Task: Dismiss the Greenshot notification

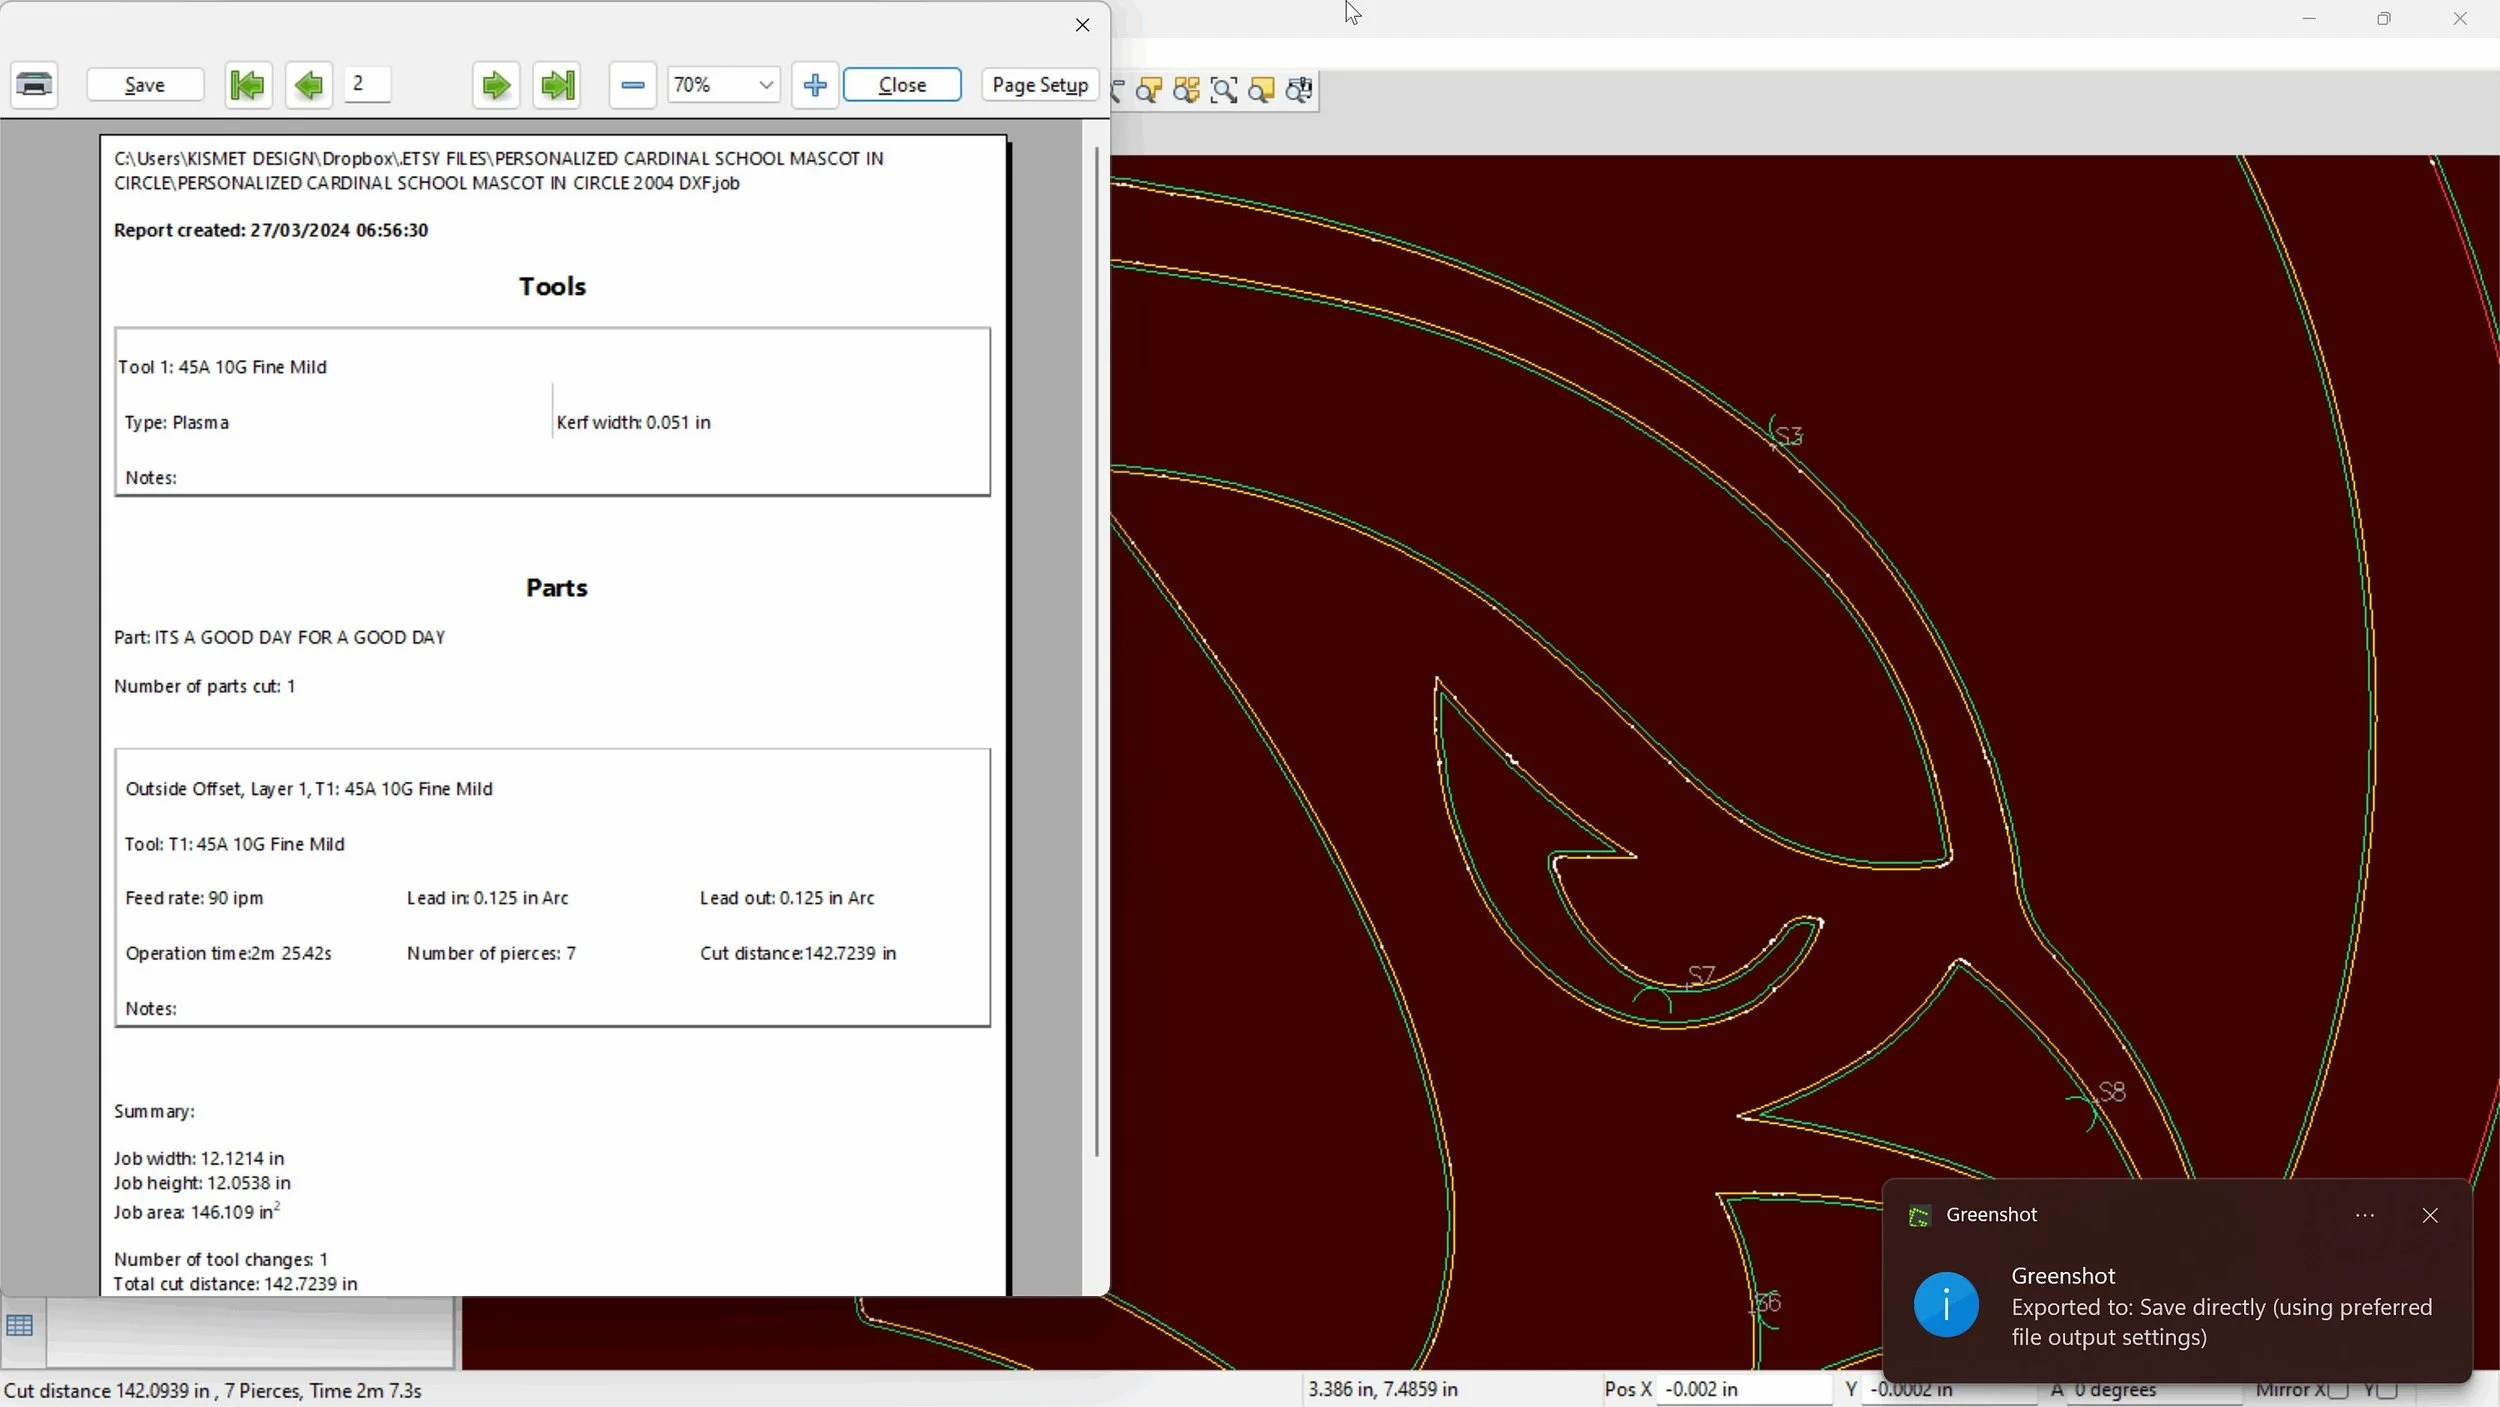Action: click(2429, 1215)
